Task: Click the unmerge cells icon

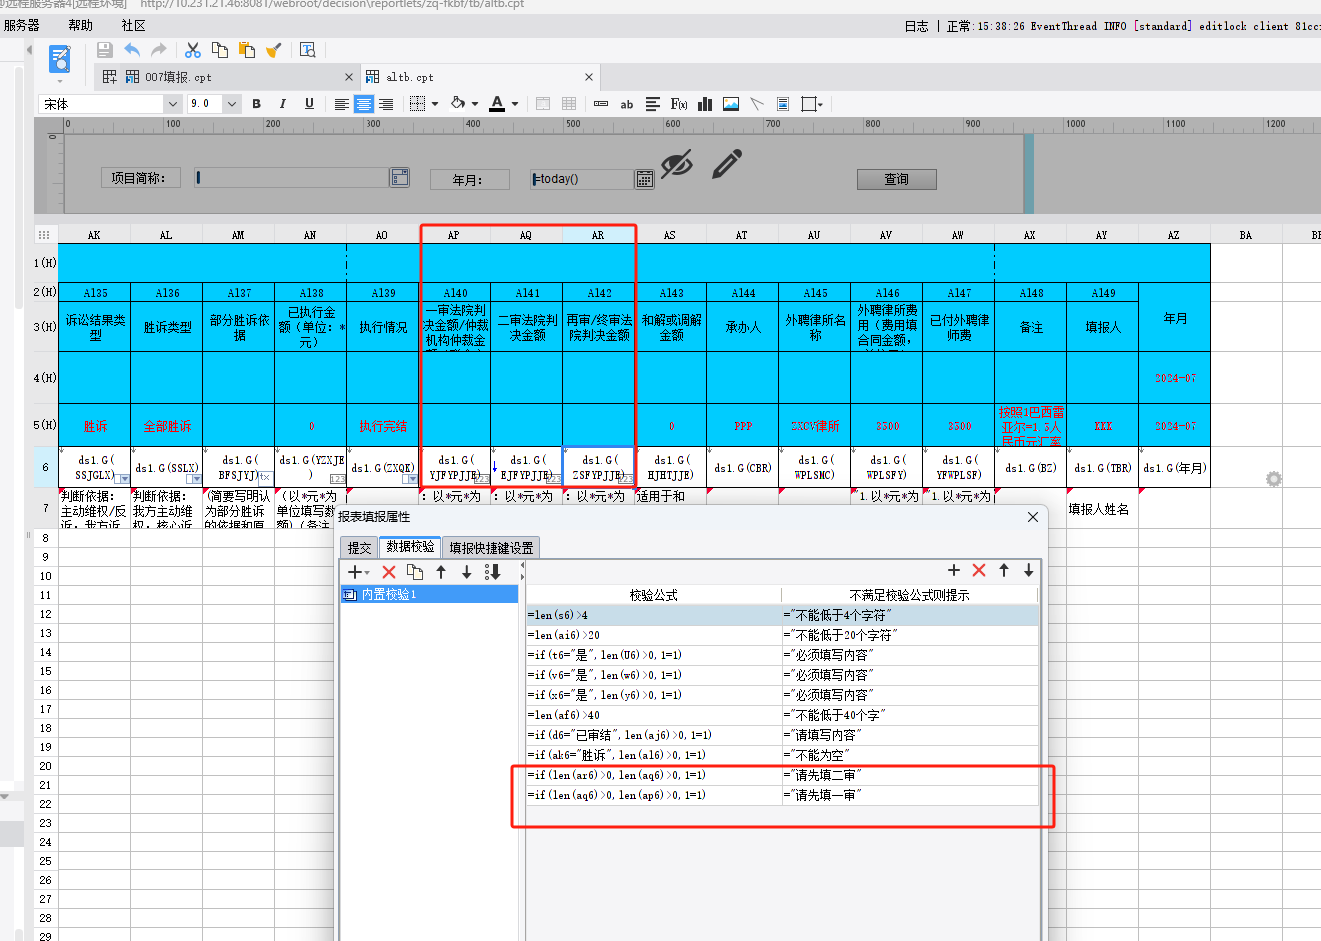Action: pos(569,104)
